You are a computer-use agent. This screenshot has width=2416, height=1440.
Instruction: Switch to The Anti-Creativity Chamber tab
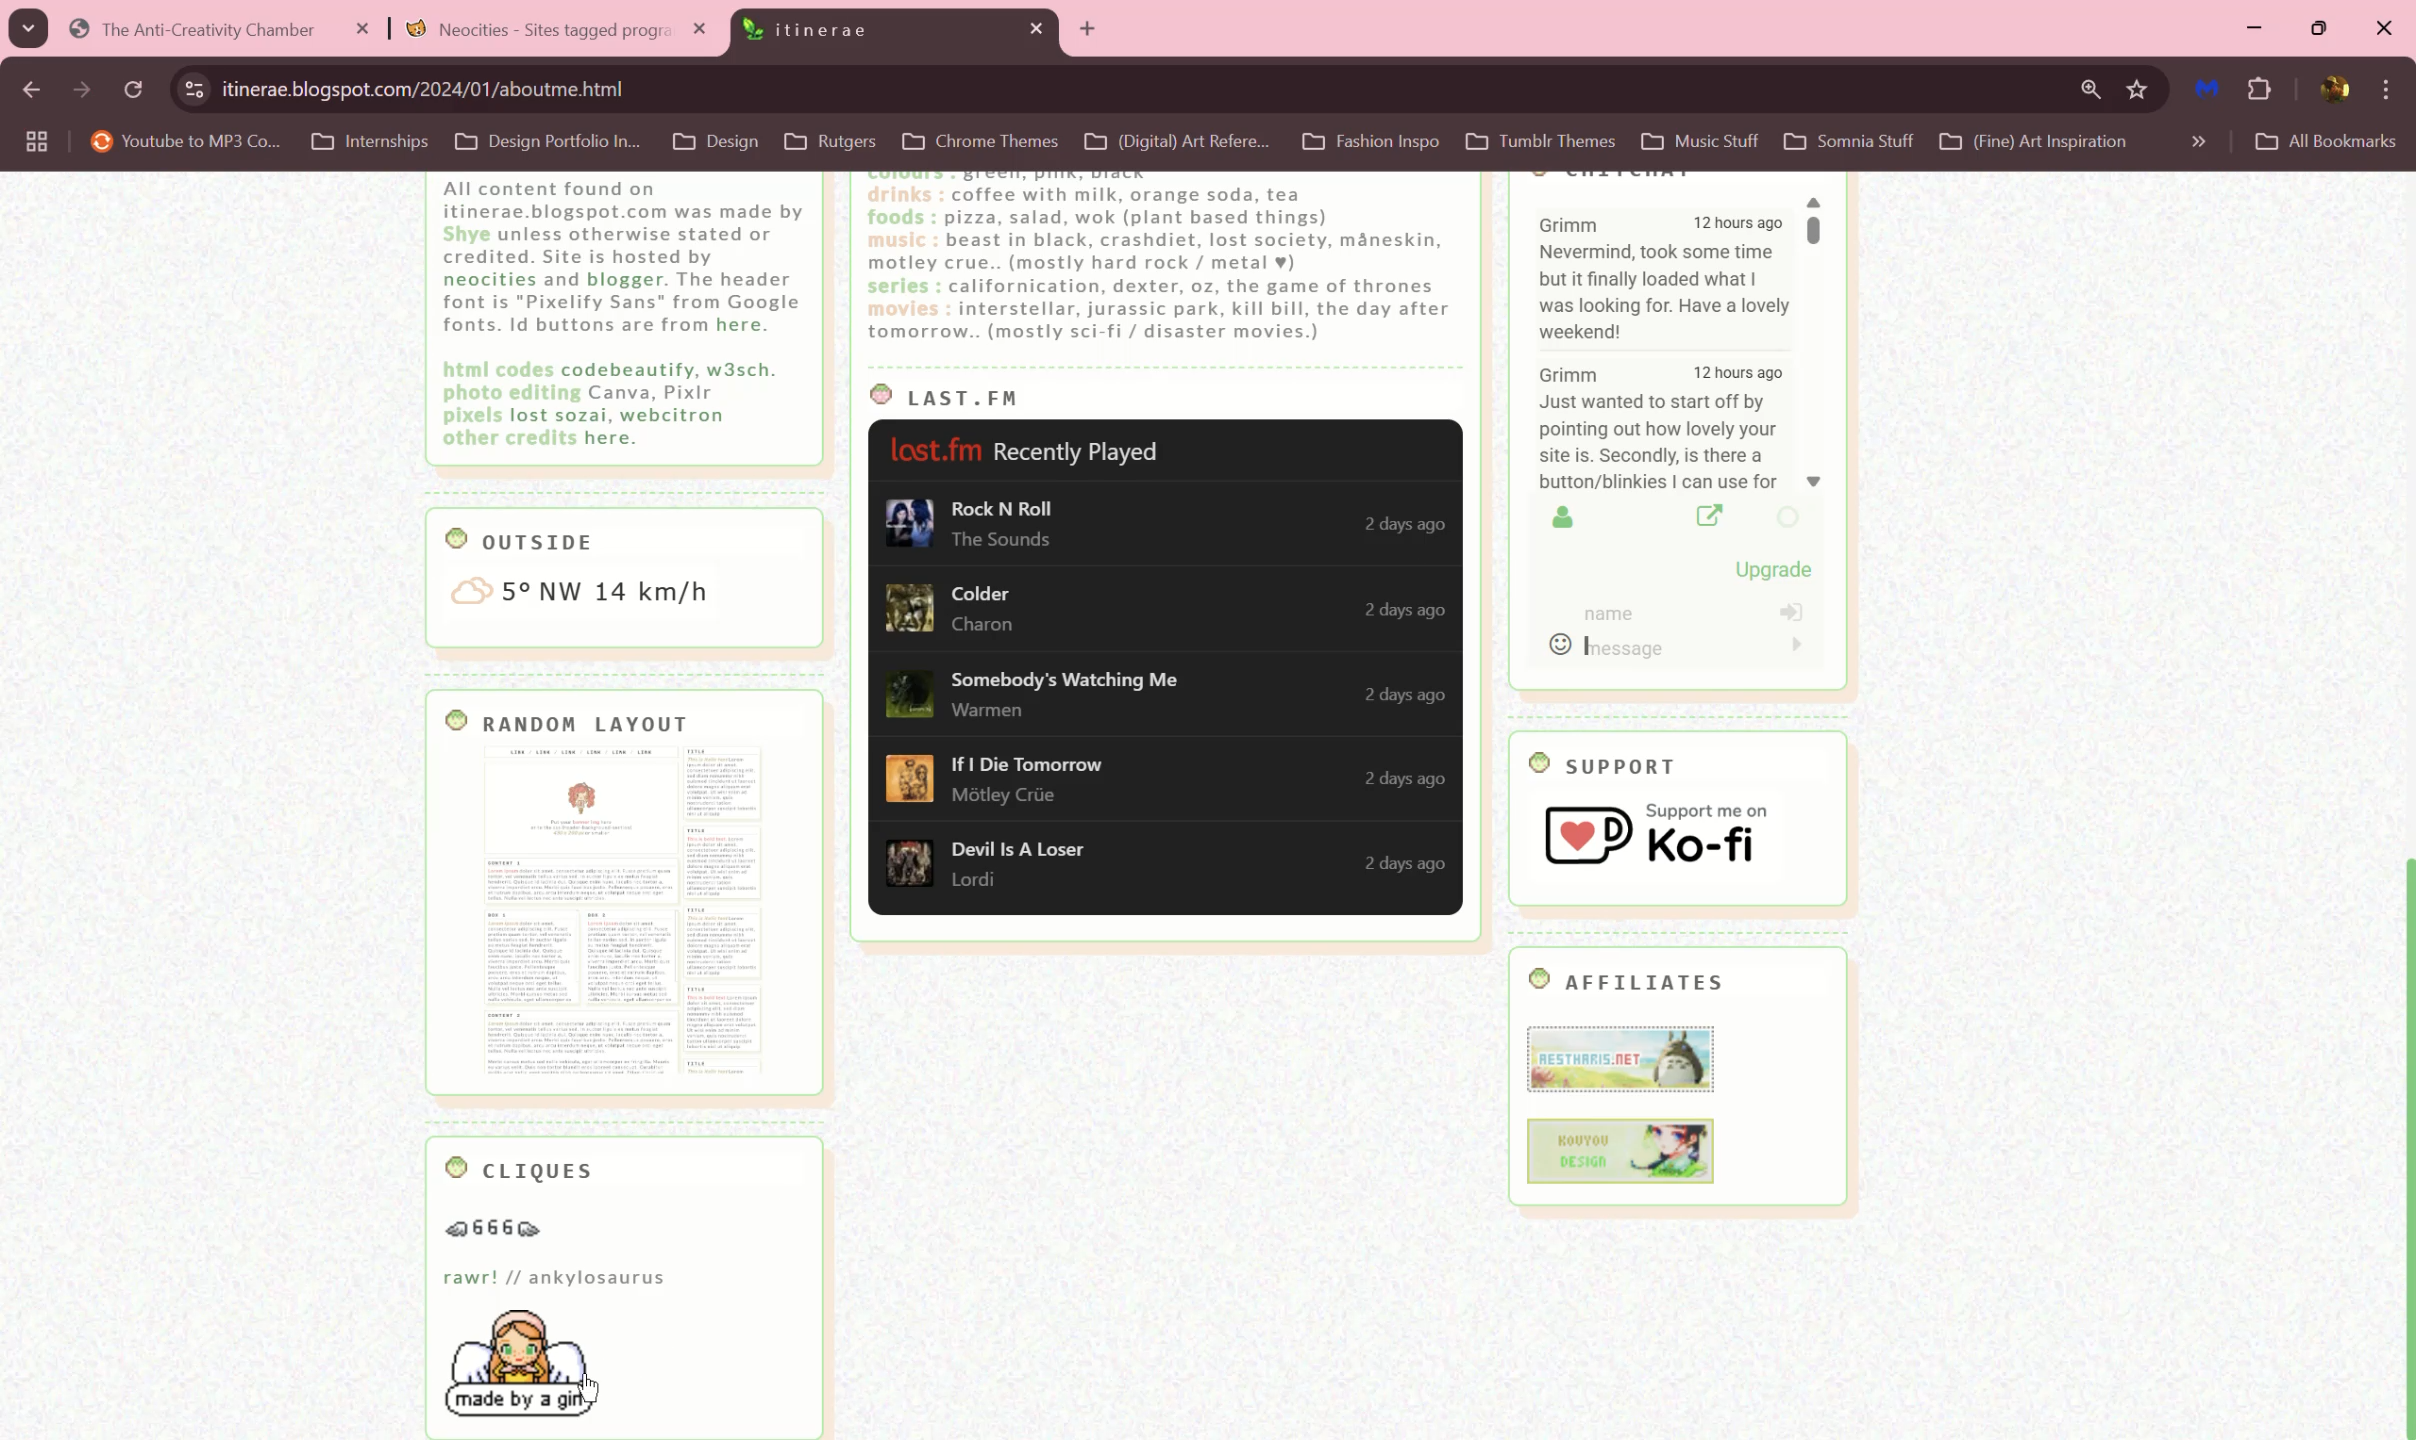[208, 29]
